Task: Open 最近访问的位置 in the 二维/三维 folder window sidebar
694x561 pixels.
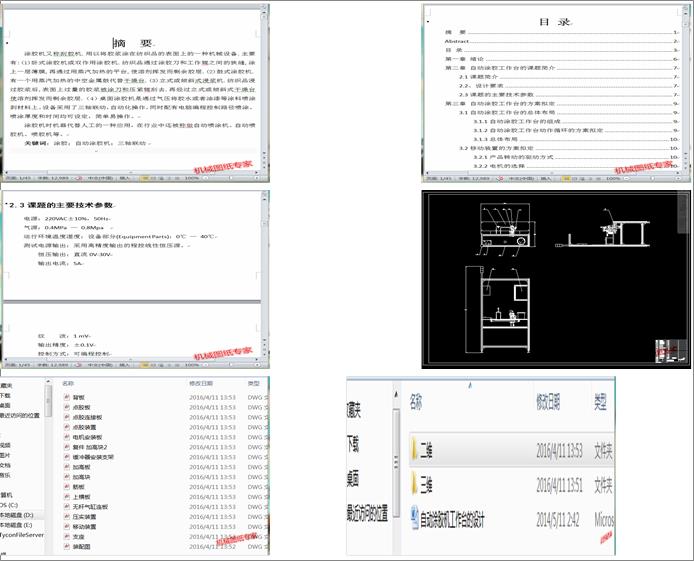Action: tap(367, 512)
